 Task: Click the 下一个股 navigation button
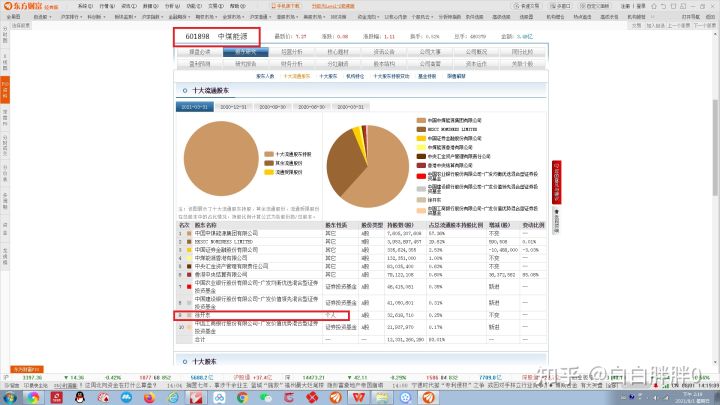click(x=704, y=26)
